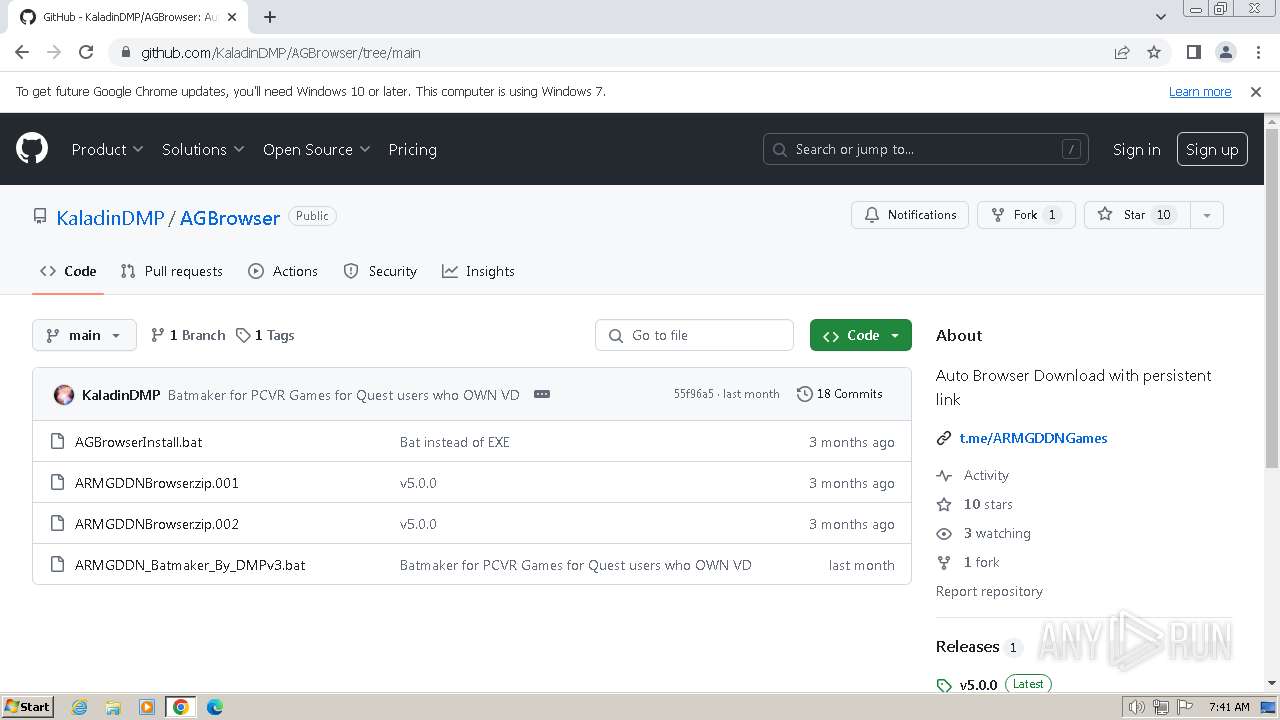Viewport: 1280px width, 720px height.
Task: Open the main branch selector dropdown
Action: tap(84, 335)
